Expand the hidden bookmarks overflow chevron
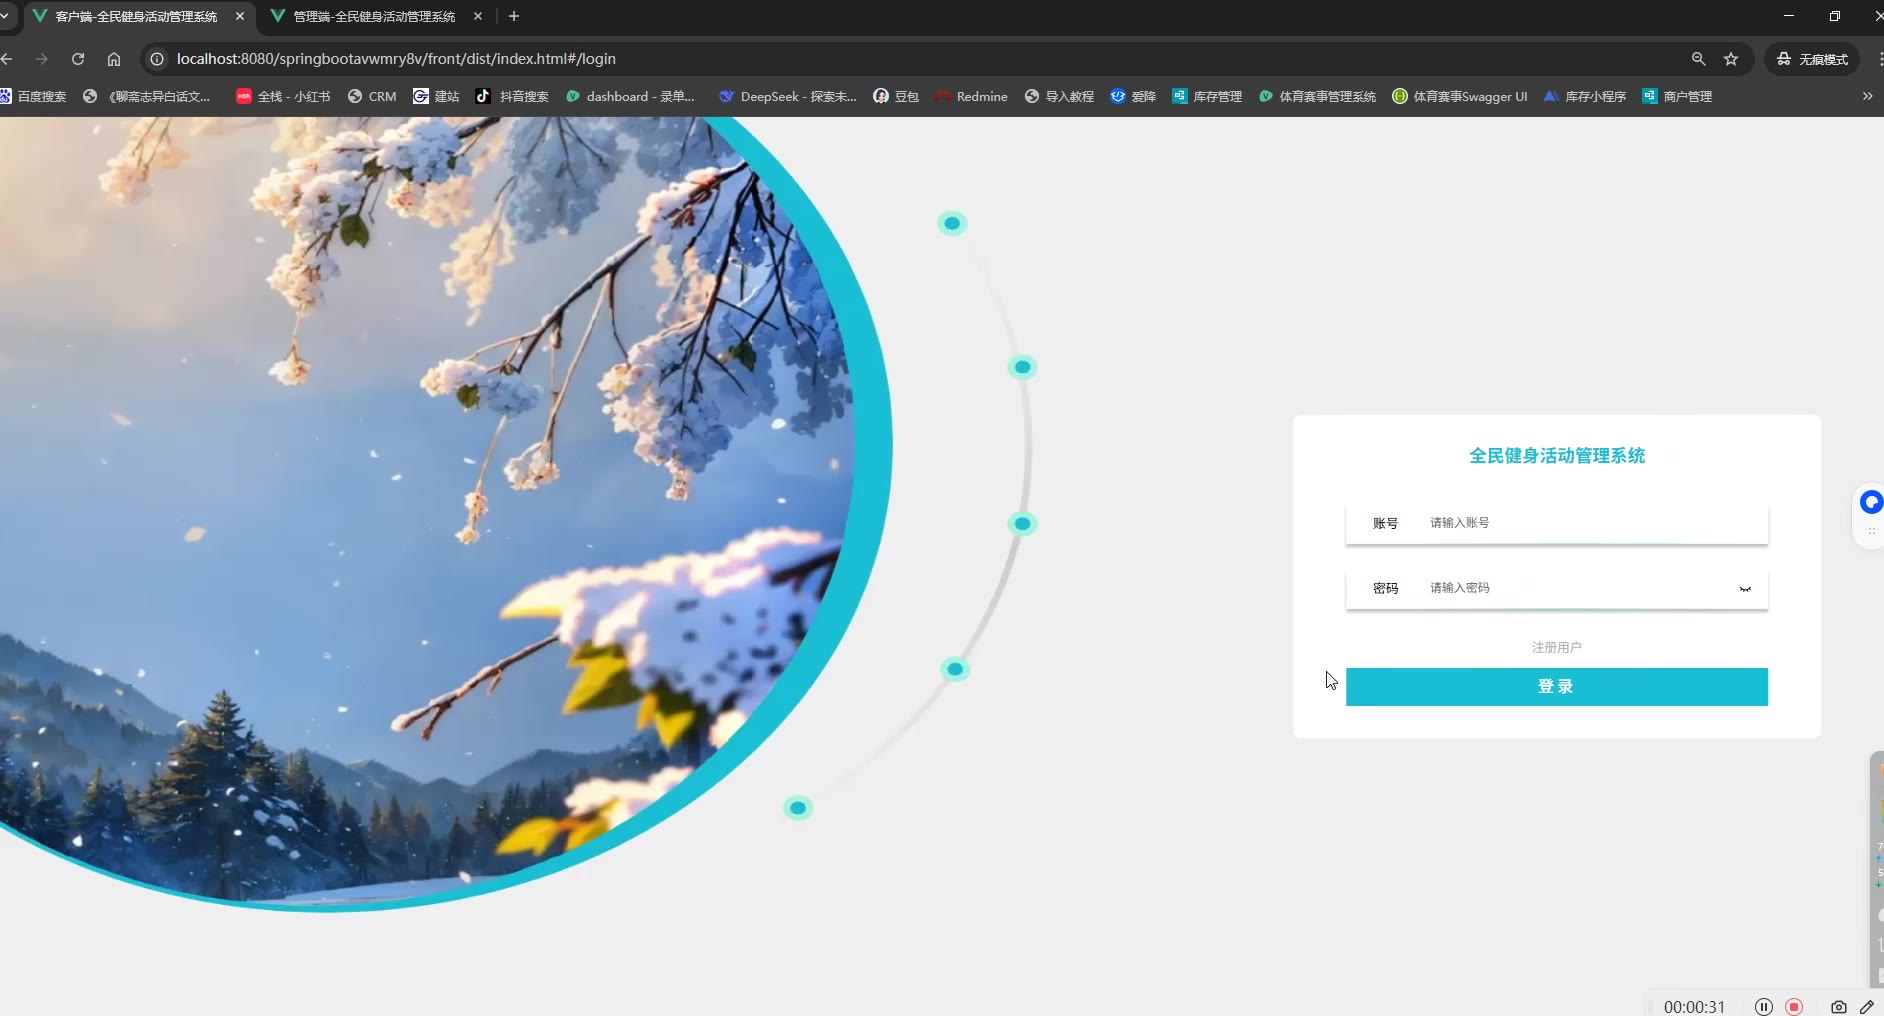This screenshot has height=1016, width=1884. (x=1867, y=96)
